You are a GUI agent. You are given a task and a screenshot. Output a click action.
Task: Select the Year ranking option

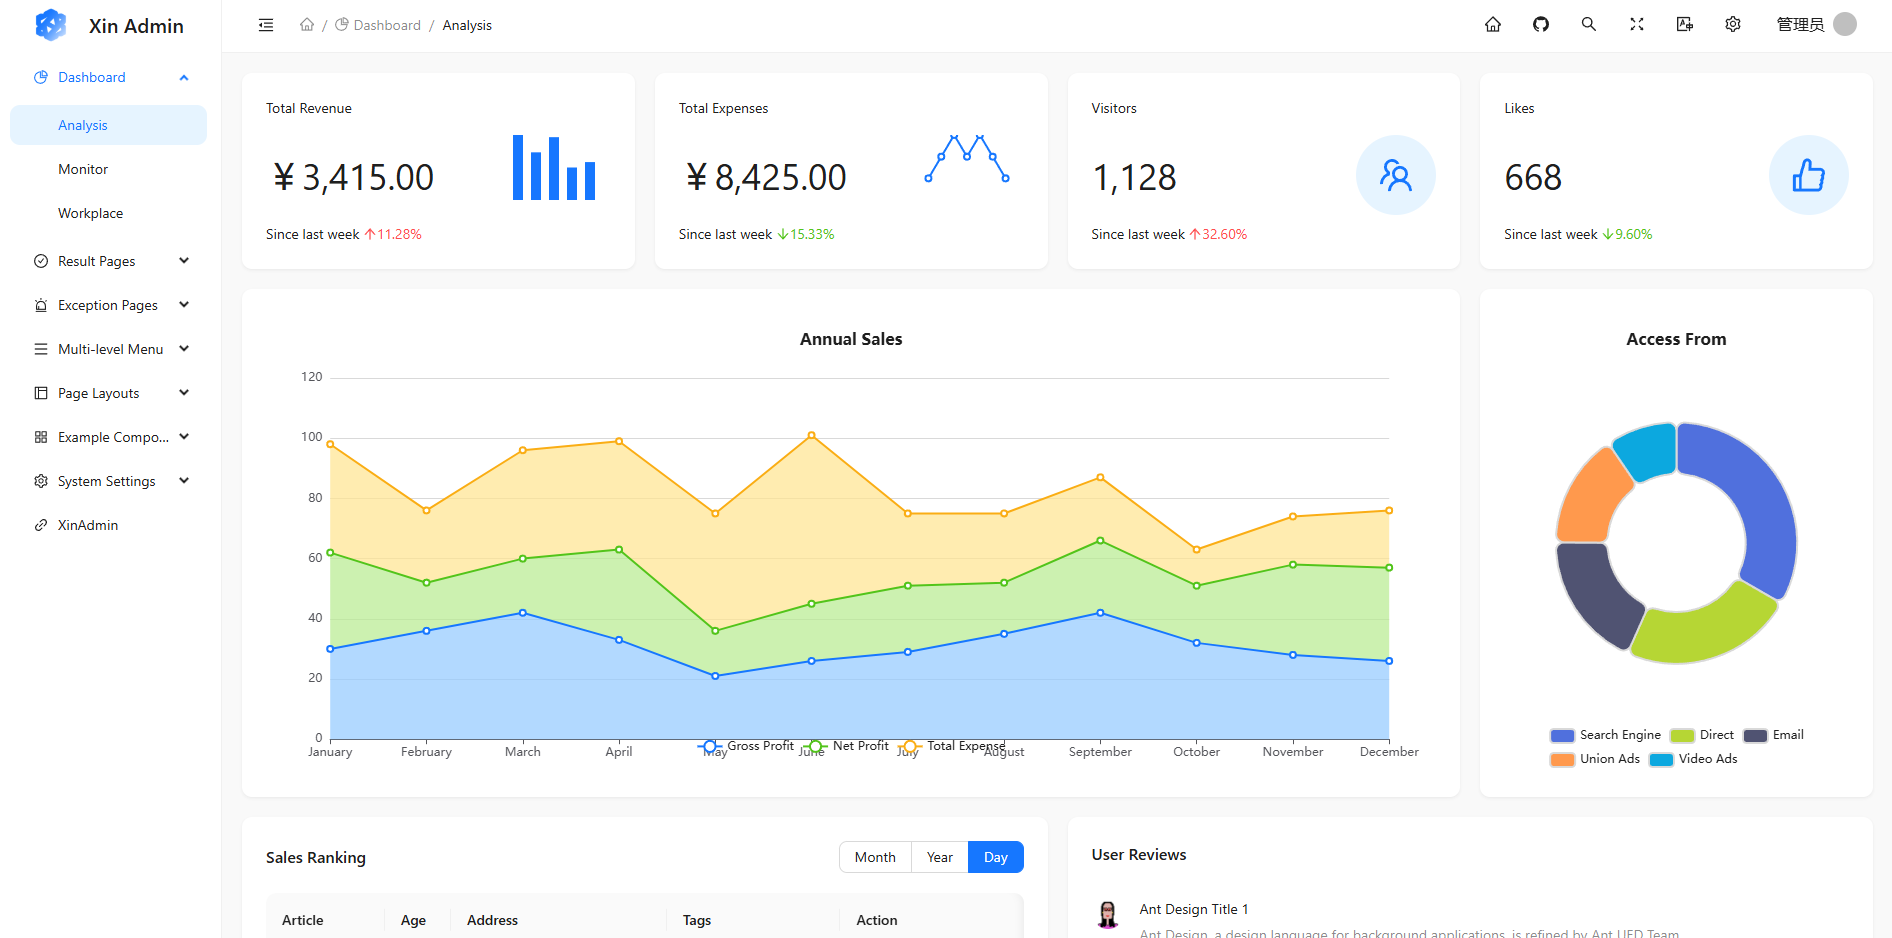tap(939, 857)
